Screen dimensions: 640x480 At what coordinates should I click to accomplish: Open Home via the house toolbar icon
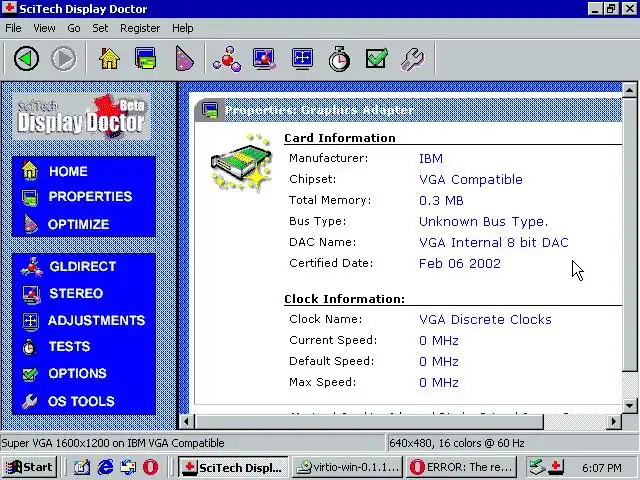point(109,59)
